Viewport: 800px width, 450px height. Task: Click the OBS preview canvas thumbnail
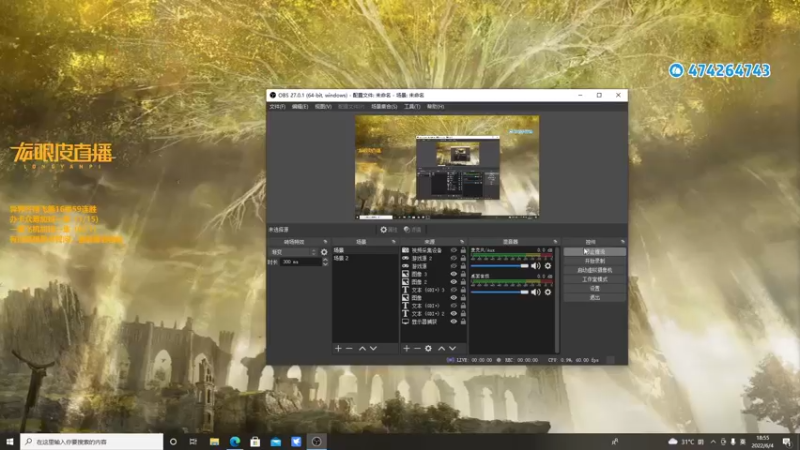(x=447, y=167)
